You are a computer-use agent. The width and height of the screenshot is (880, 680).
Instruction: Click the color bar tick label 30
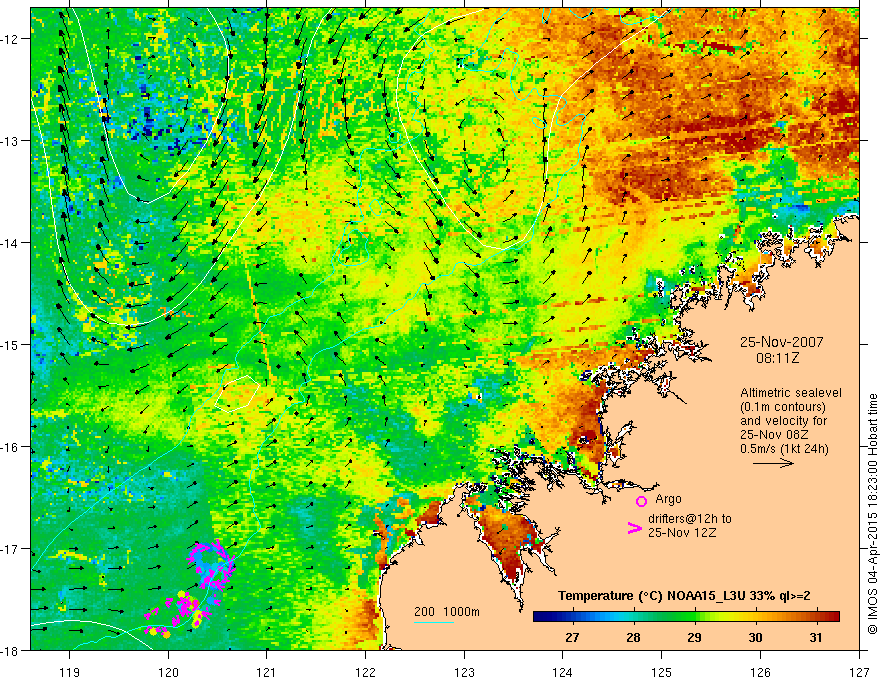point(755,638)
